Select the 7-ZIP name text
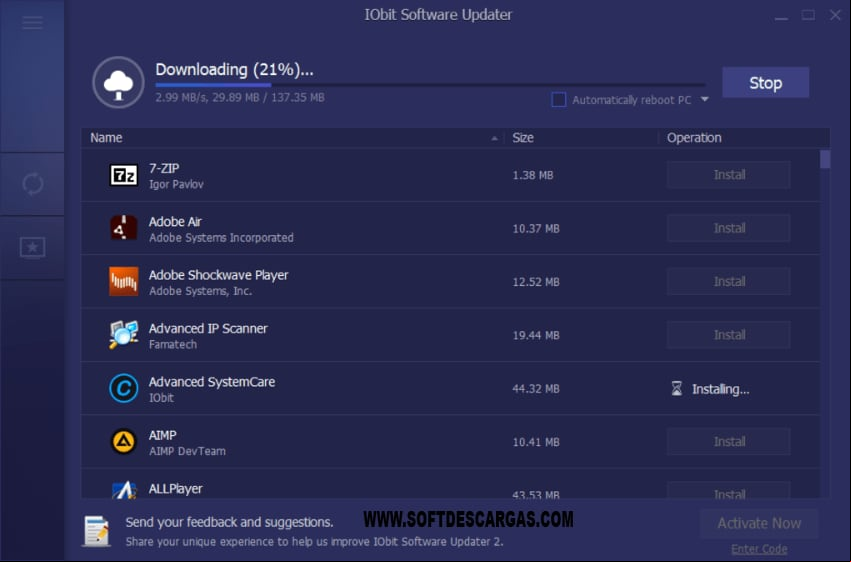 [x=164, y=168]
